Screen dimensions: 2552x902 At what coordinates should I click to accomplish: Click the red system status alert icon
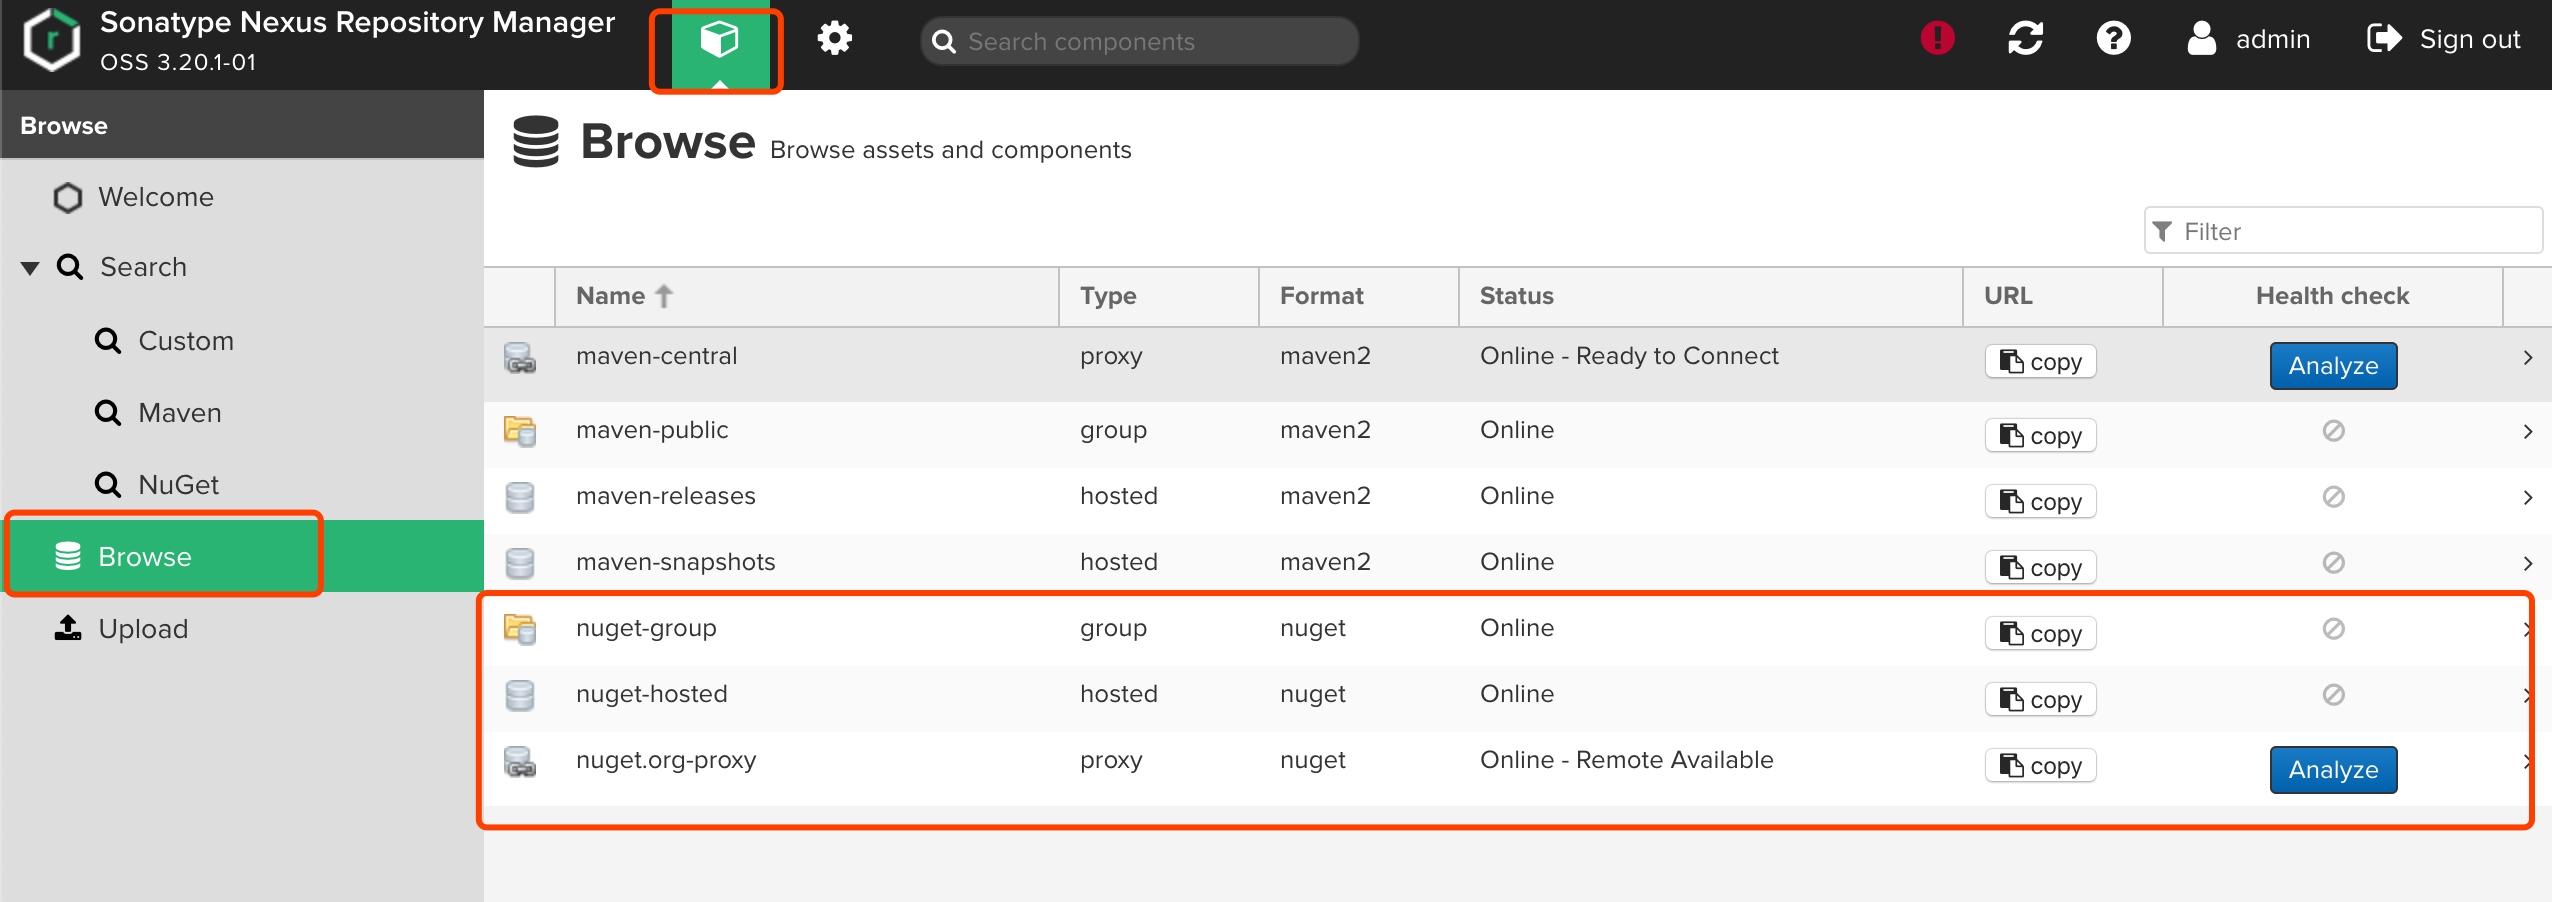pos(1938,39)
